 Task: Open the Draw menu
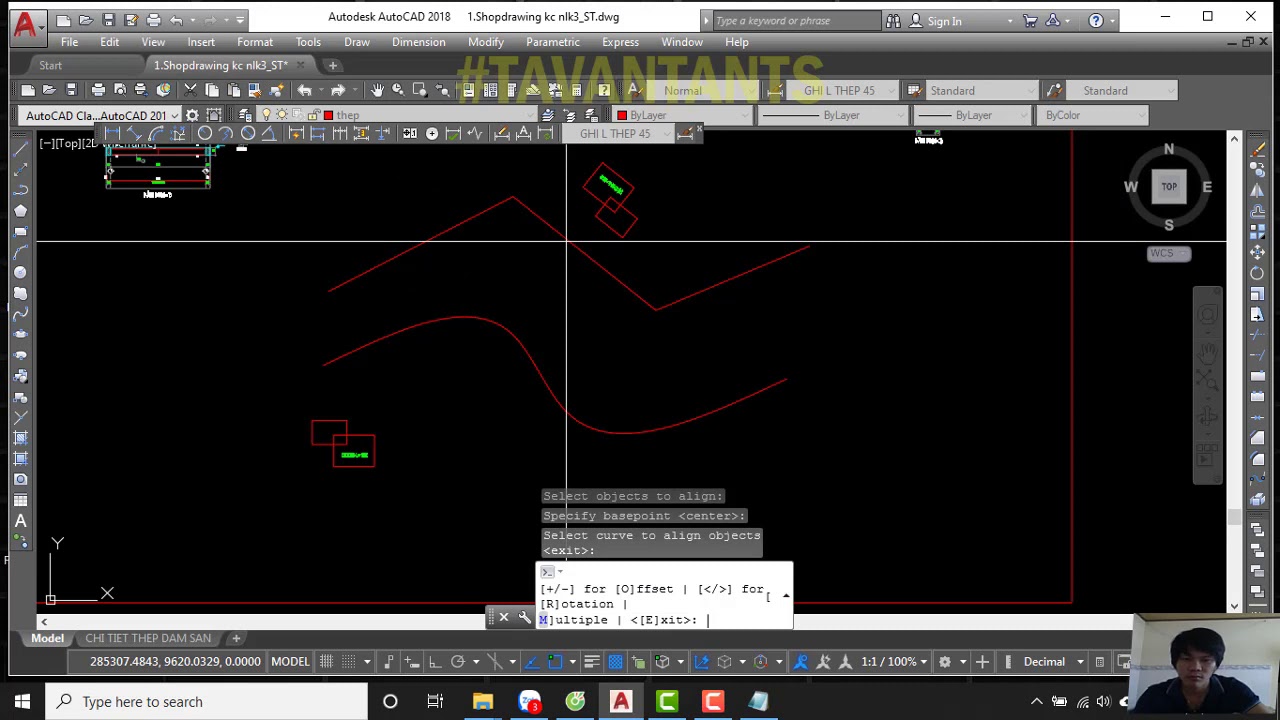(357, 42)
